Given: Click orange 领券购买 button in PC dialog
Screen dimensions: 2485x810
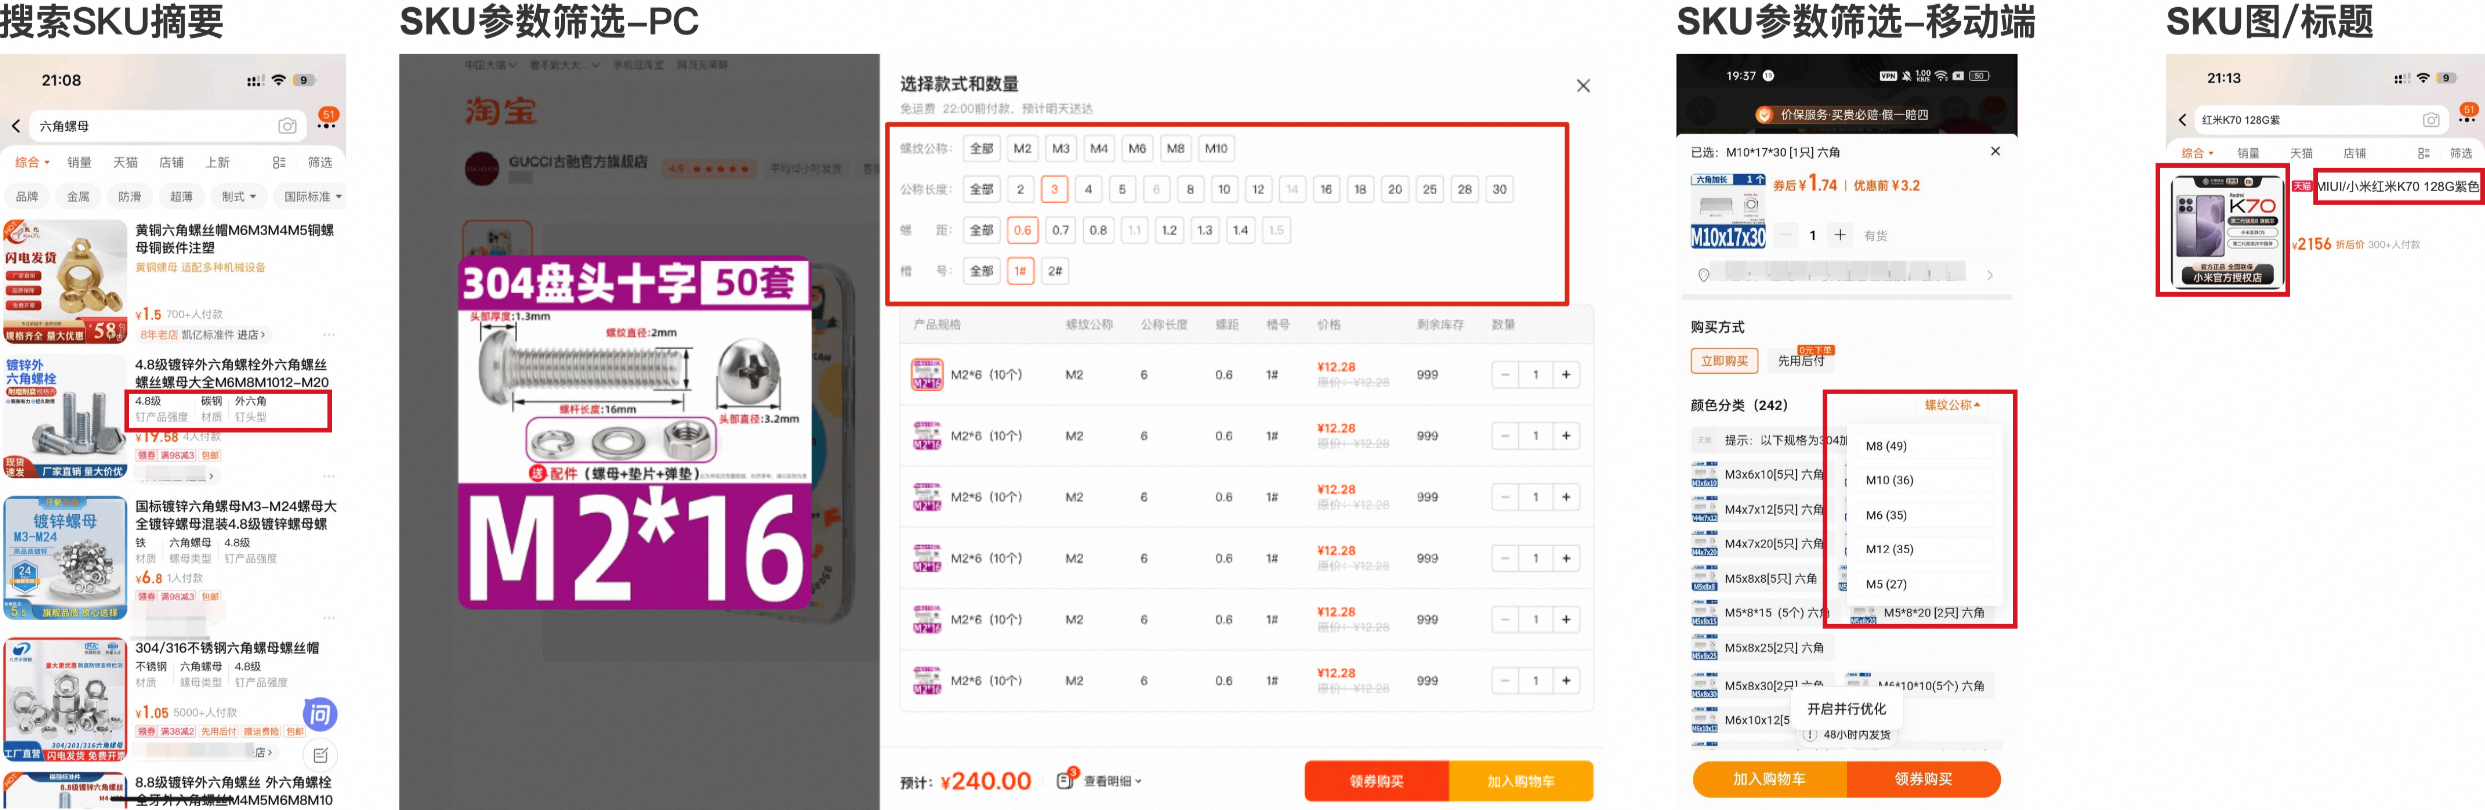Looking at the screenshot, I should tap(1377, 781).
